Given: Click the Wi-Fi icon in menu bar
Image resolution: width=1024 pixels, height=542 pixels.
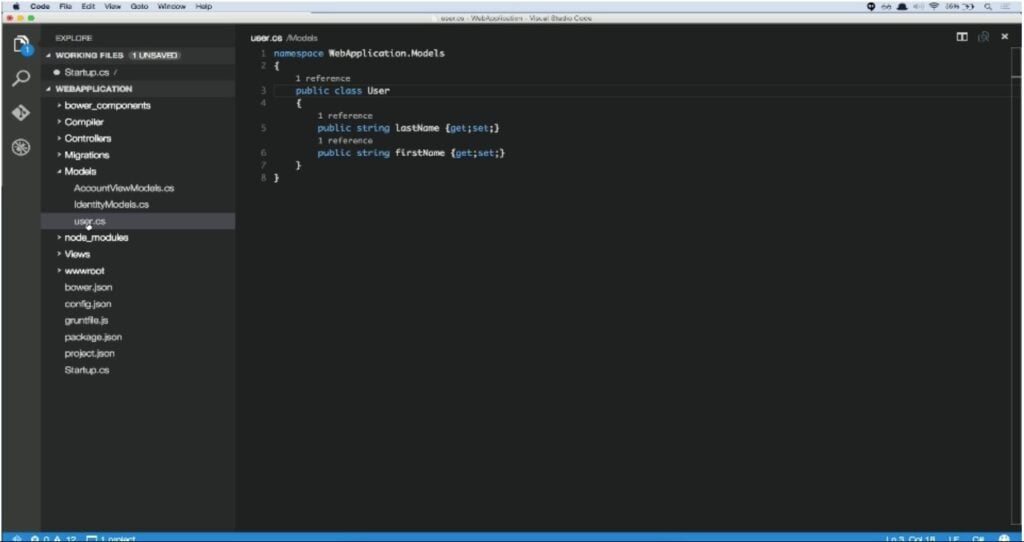Looking at the screenshot, I should [x=934, y=6].
